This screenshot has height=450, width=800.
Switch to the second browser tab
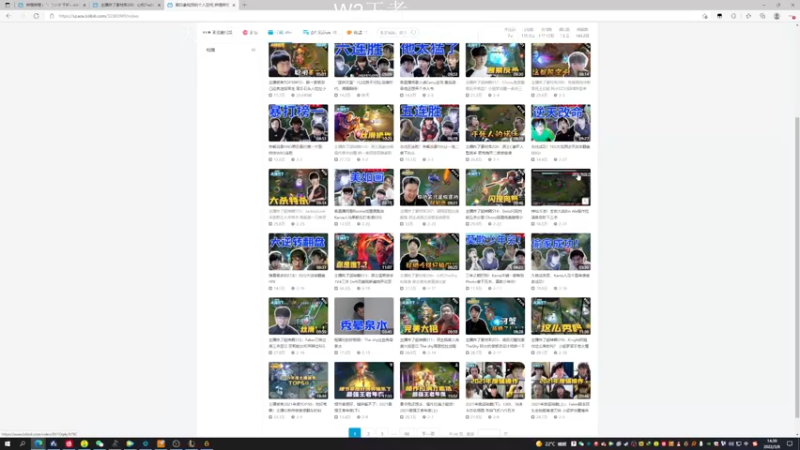pyautogui.click(x=127, y=5)
